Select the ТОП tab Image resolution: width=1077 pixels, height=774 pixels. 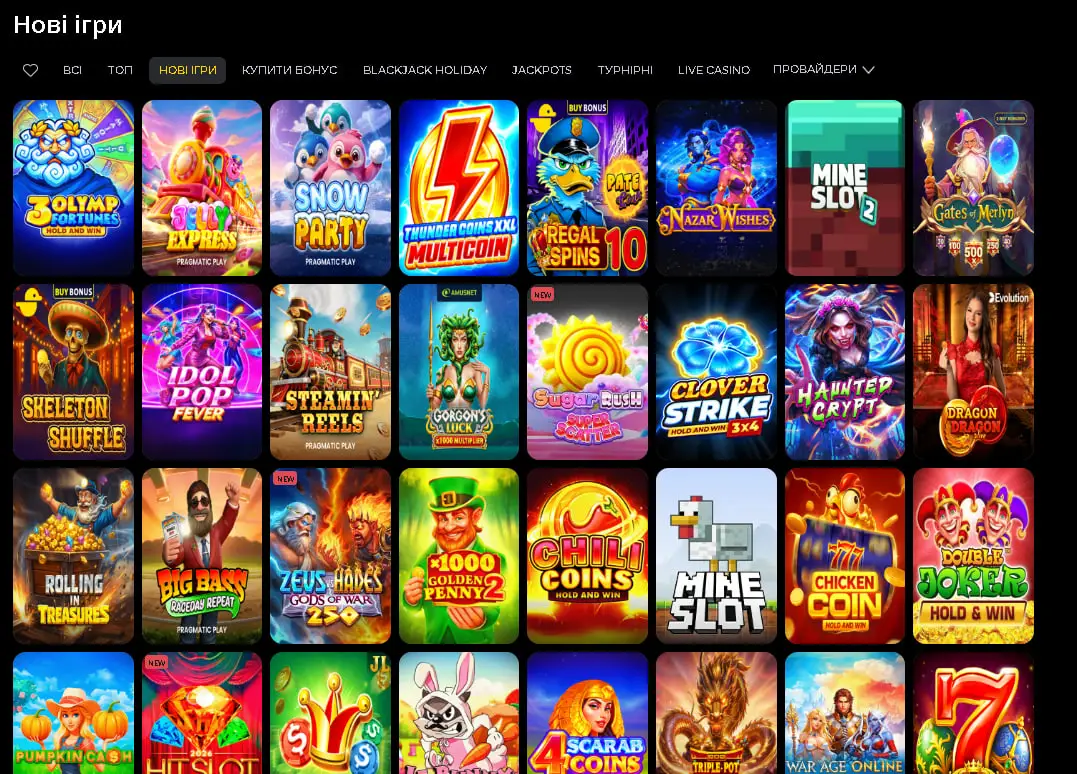120,70
